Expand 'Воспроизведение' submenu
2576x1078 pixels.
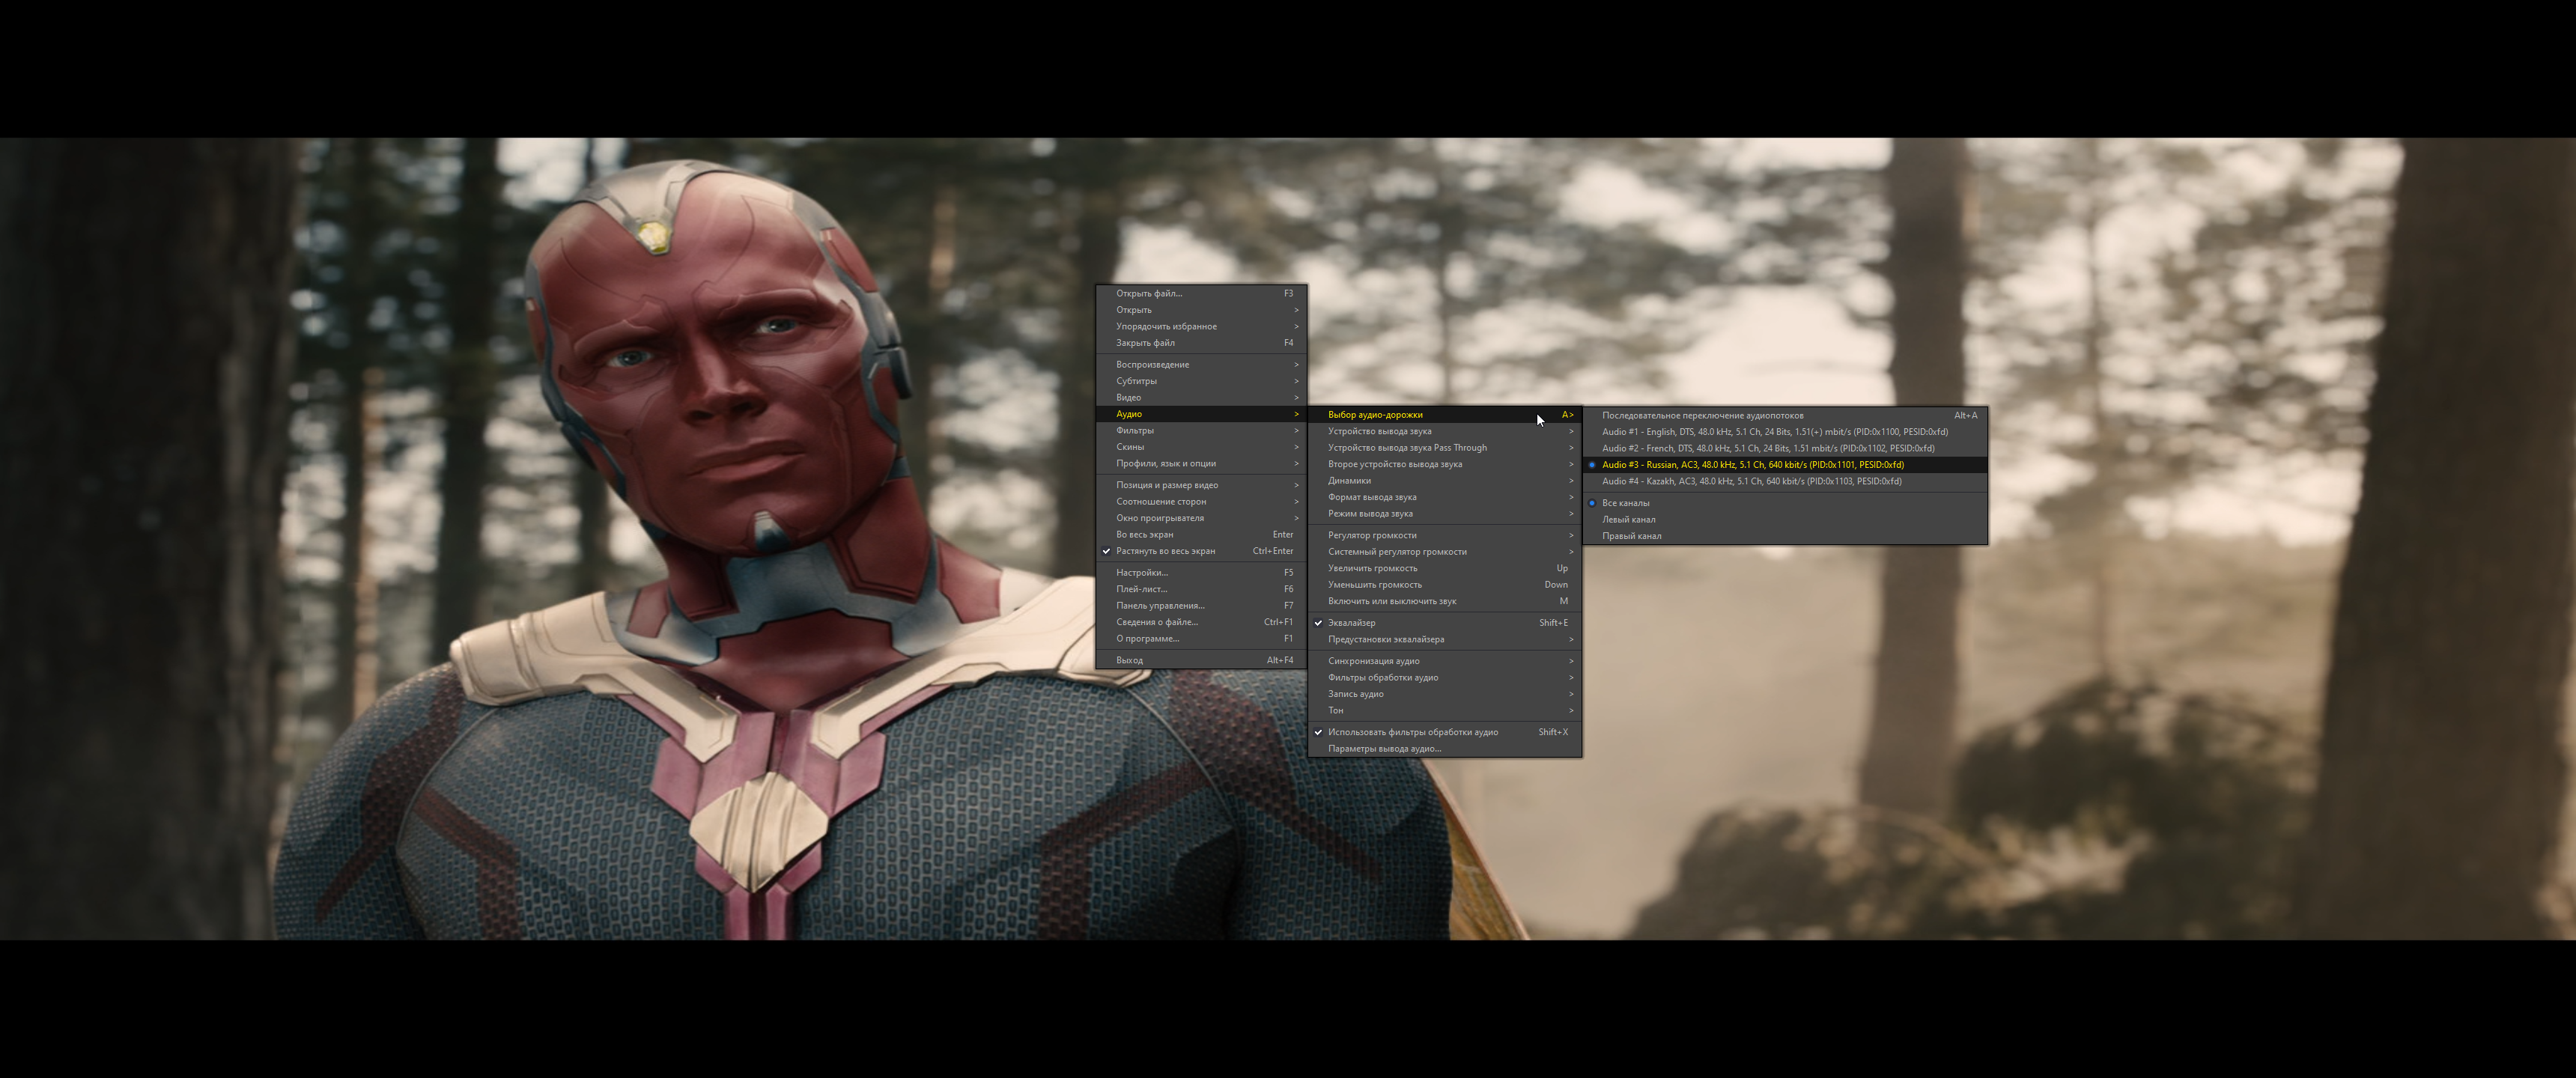[x=1201, y=364]
